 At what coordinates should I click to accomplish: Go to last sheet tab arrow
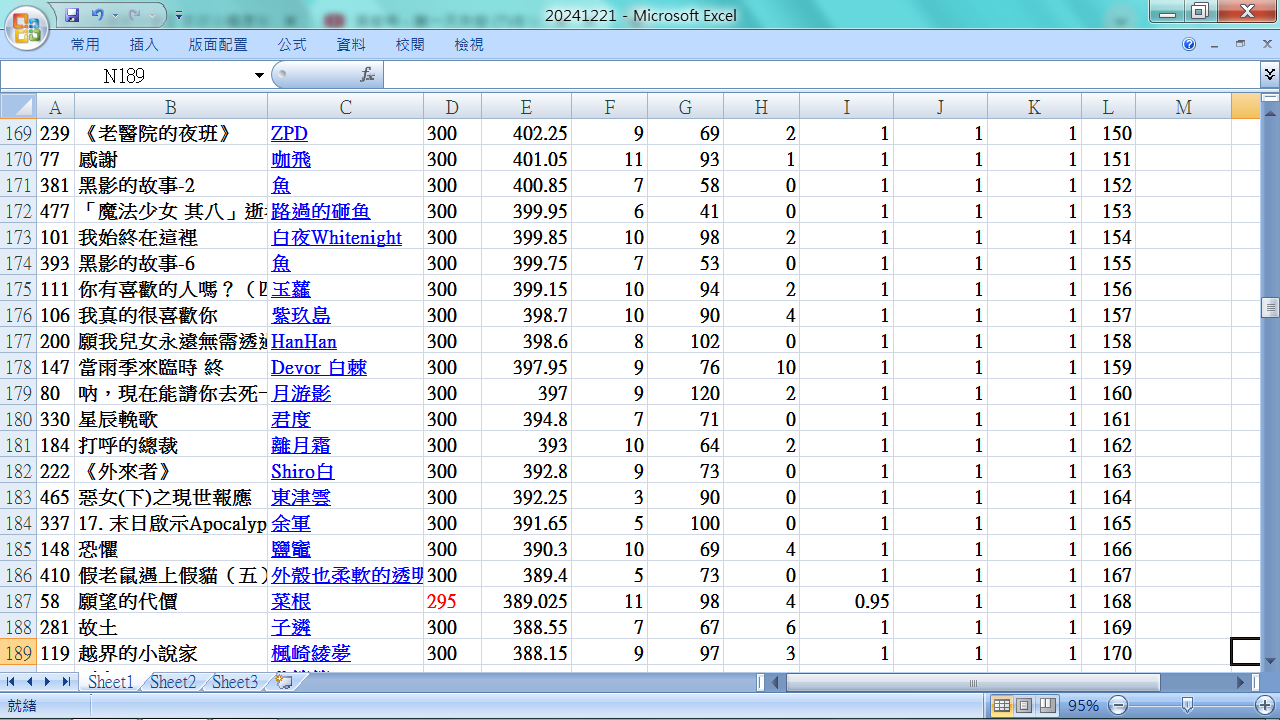point(66,681)
